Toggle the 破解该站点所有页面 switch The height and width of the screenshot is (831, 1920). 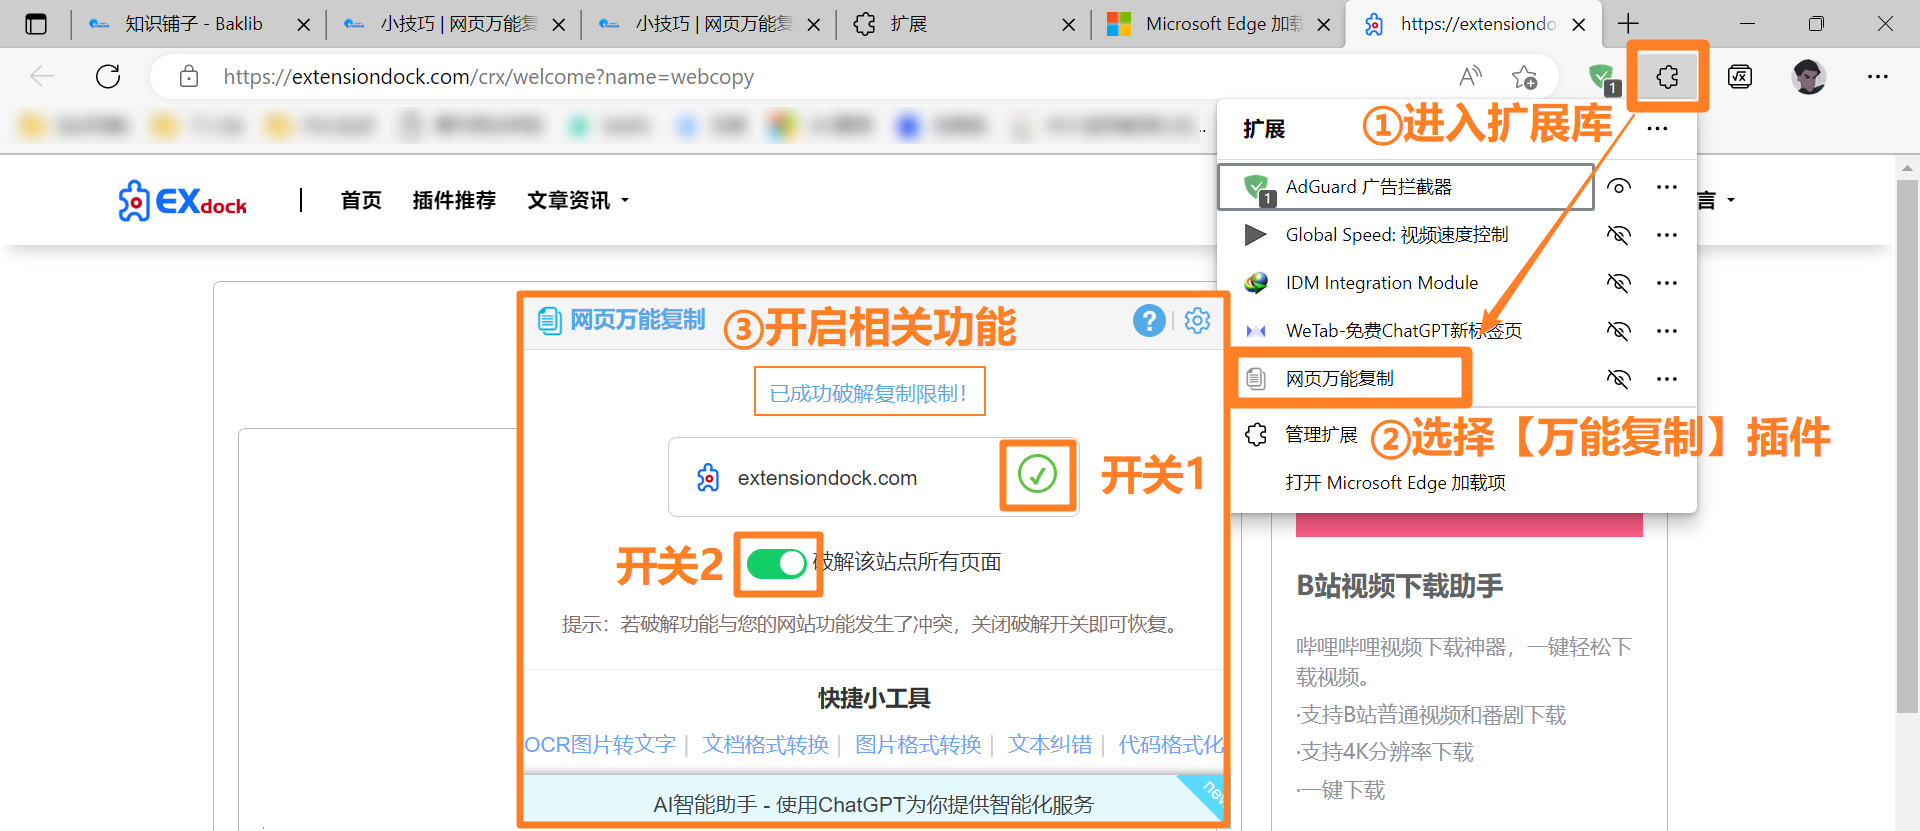(x=777, y=563)
